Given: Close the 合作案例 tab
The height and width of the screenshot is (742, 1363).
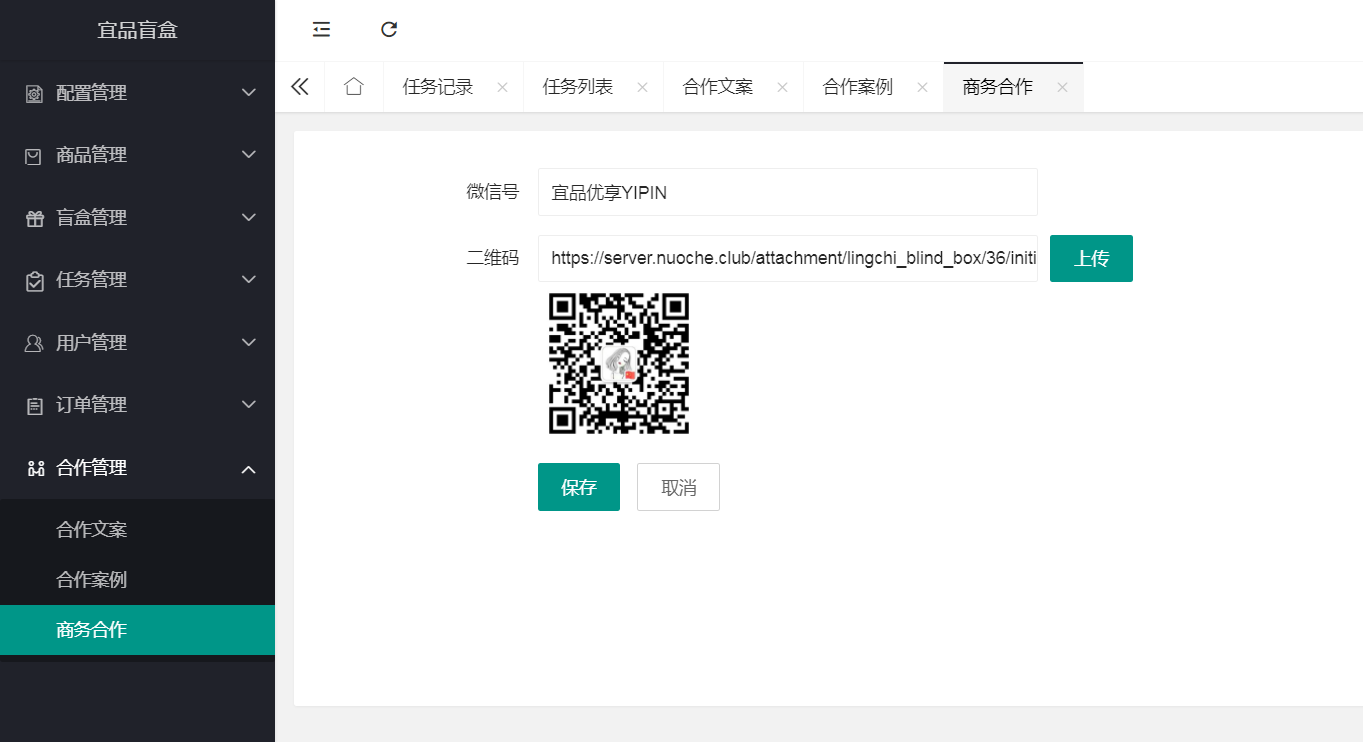Looking at the screenshot, I should pos(922,87).
